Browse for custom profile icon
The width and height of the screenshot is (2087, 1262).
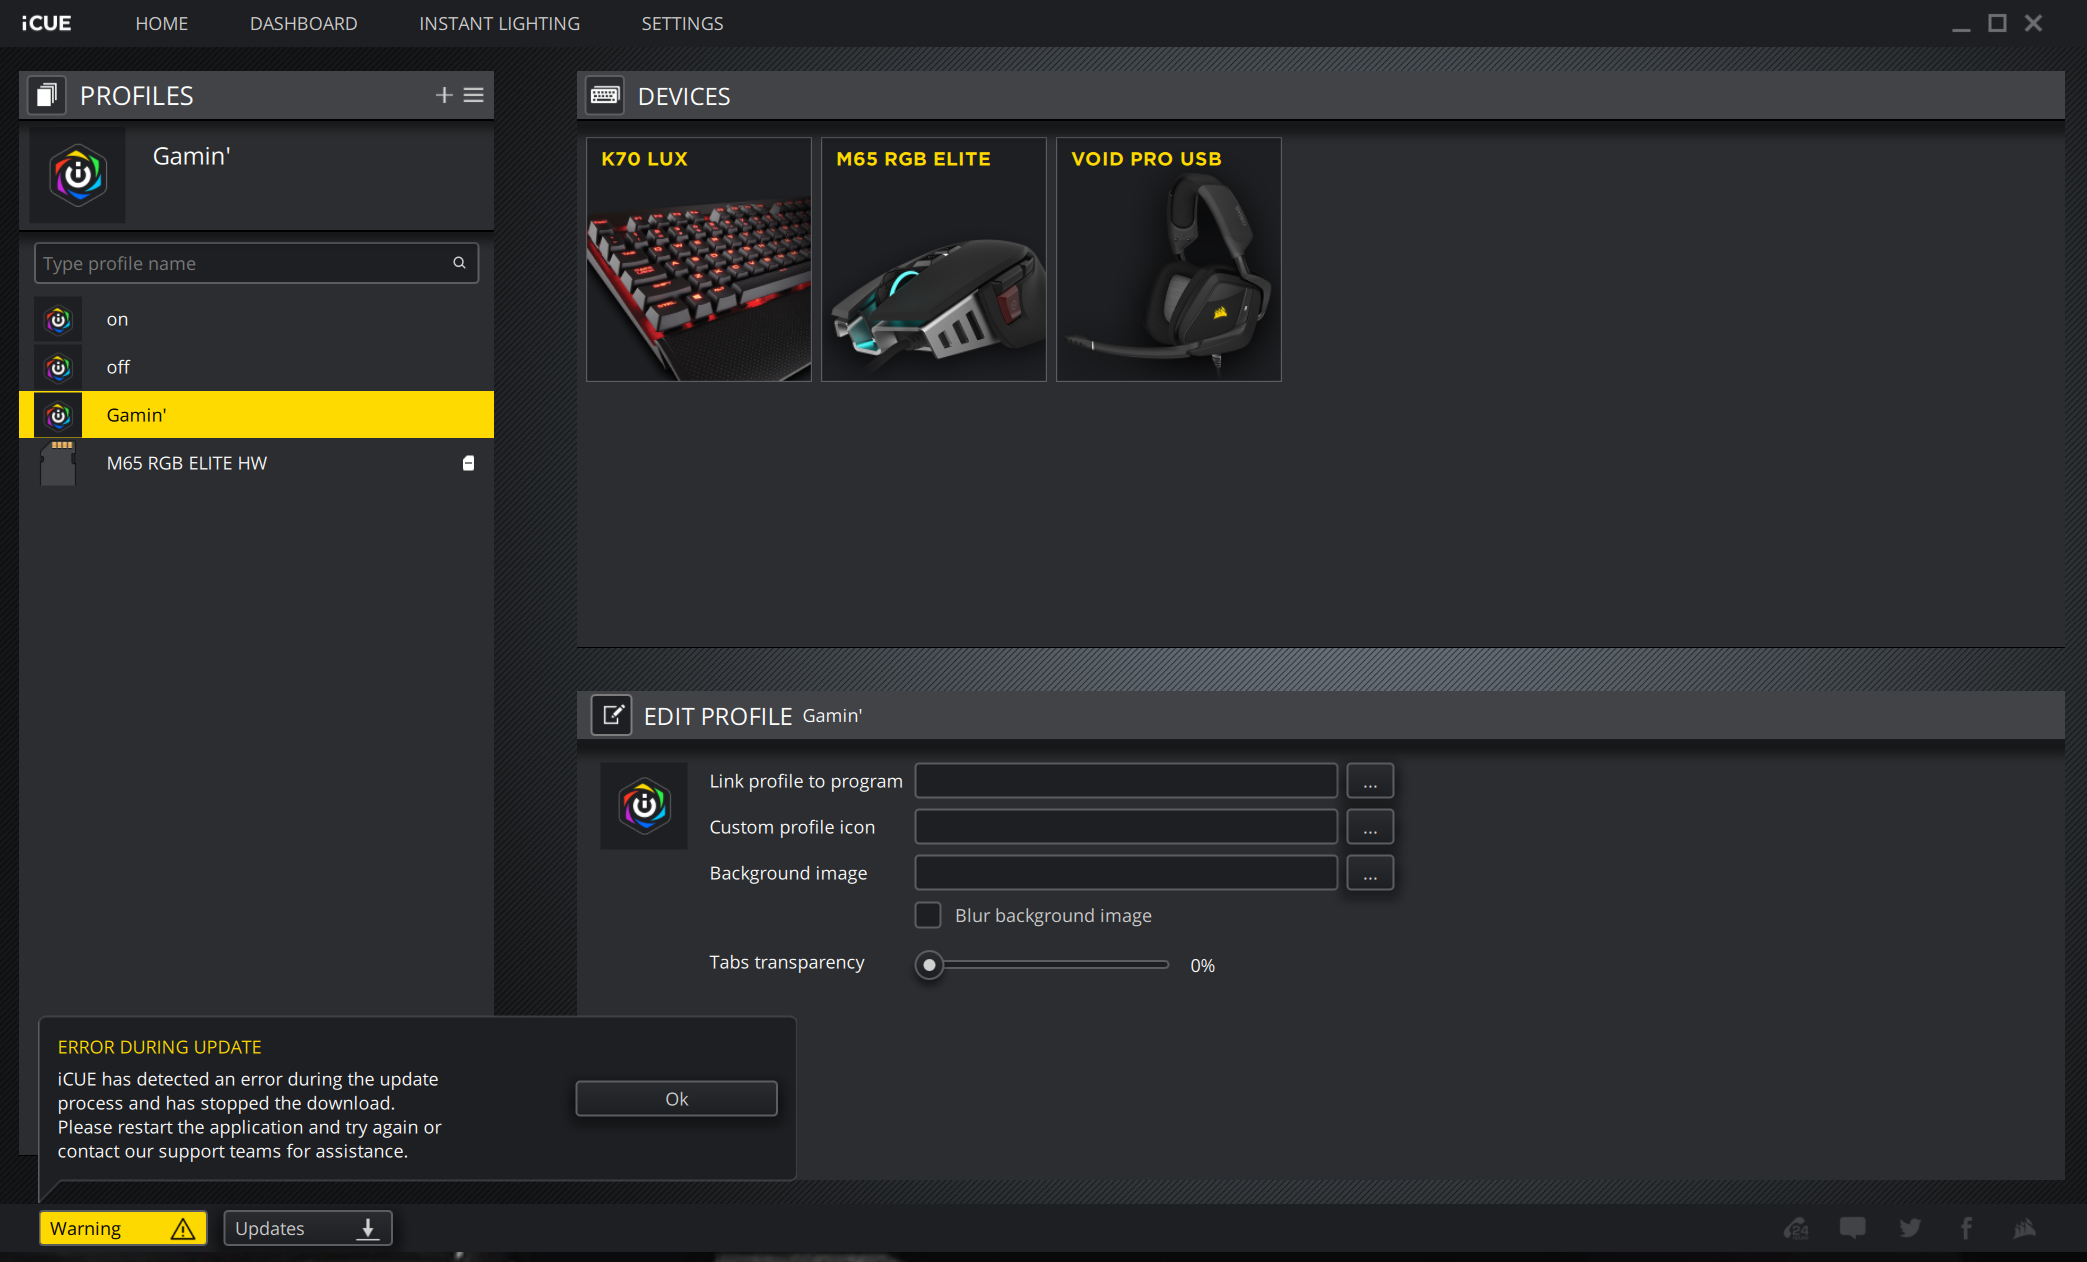pyautogui.click(x=1370, y=827)
